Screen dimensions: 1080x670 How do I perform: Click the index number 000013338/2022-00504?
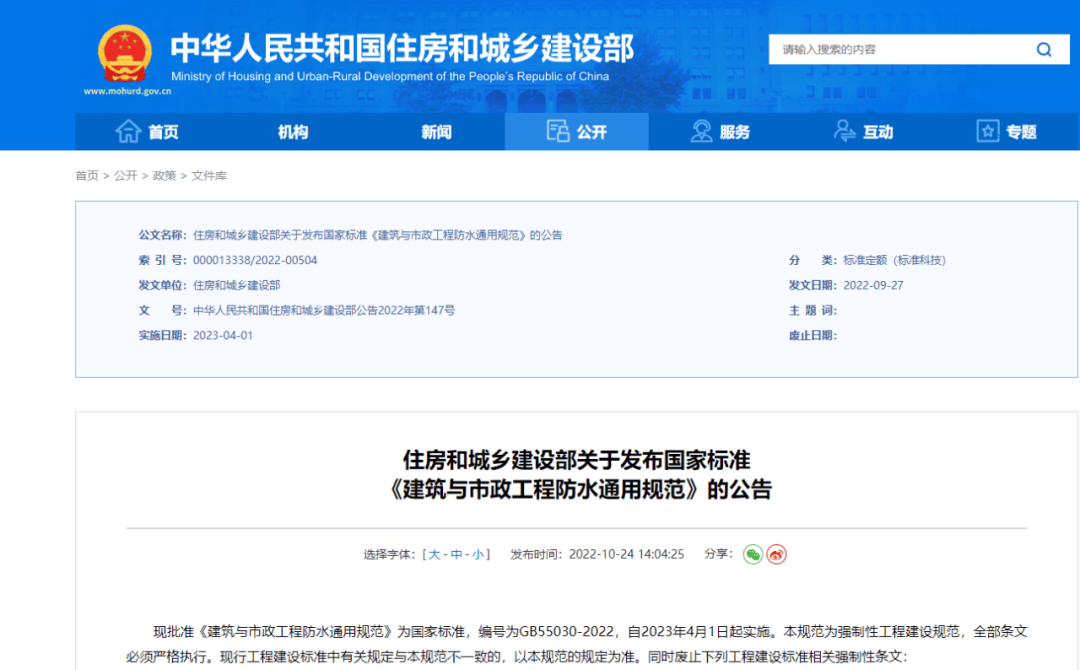[x=255, y=260]
